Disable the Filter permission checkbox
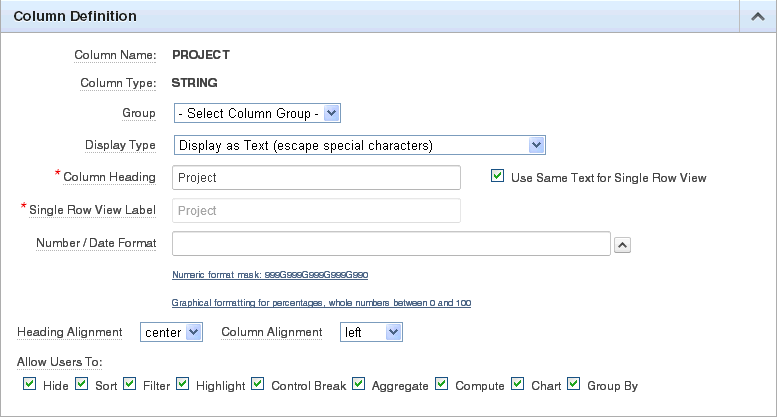 point(129,384)
